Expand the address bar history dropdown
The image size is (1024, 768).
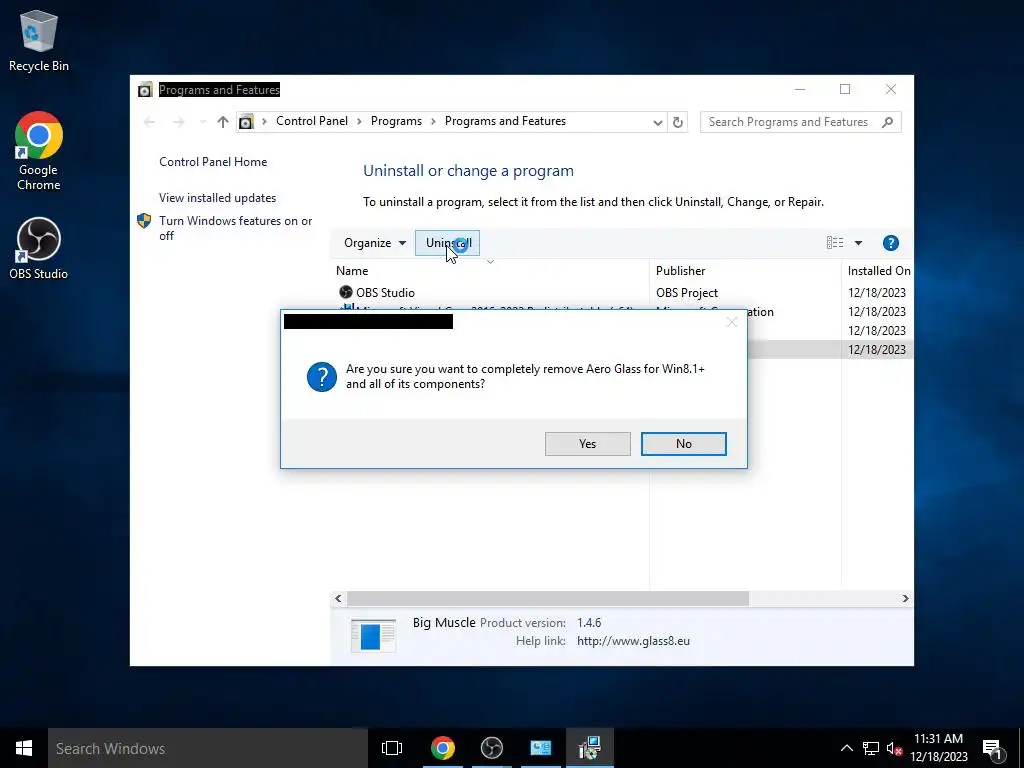point(658,122)
